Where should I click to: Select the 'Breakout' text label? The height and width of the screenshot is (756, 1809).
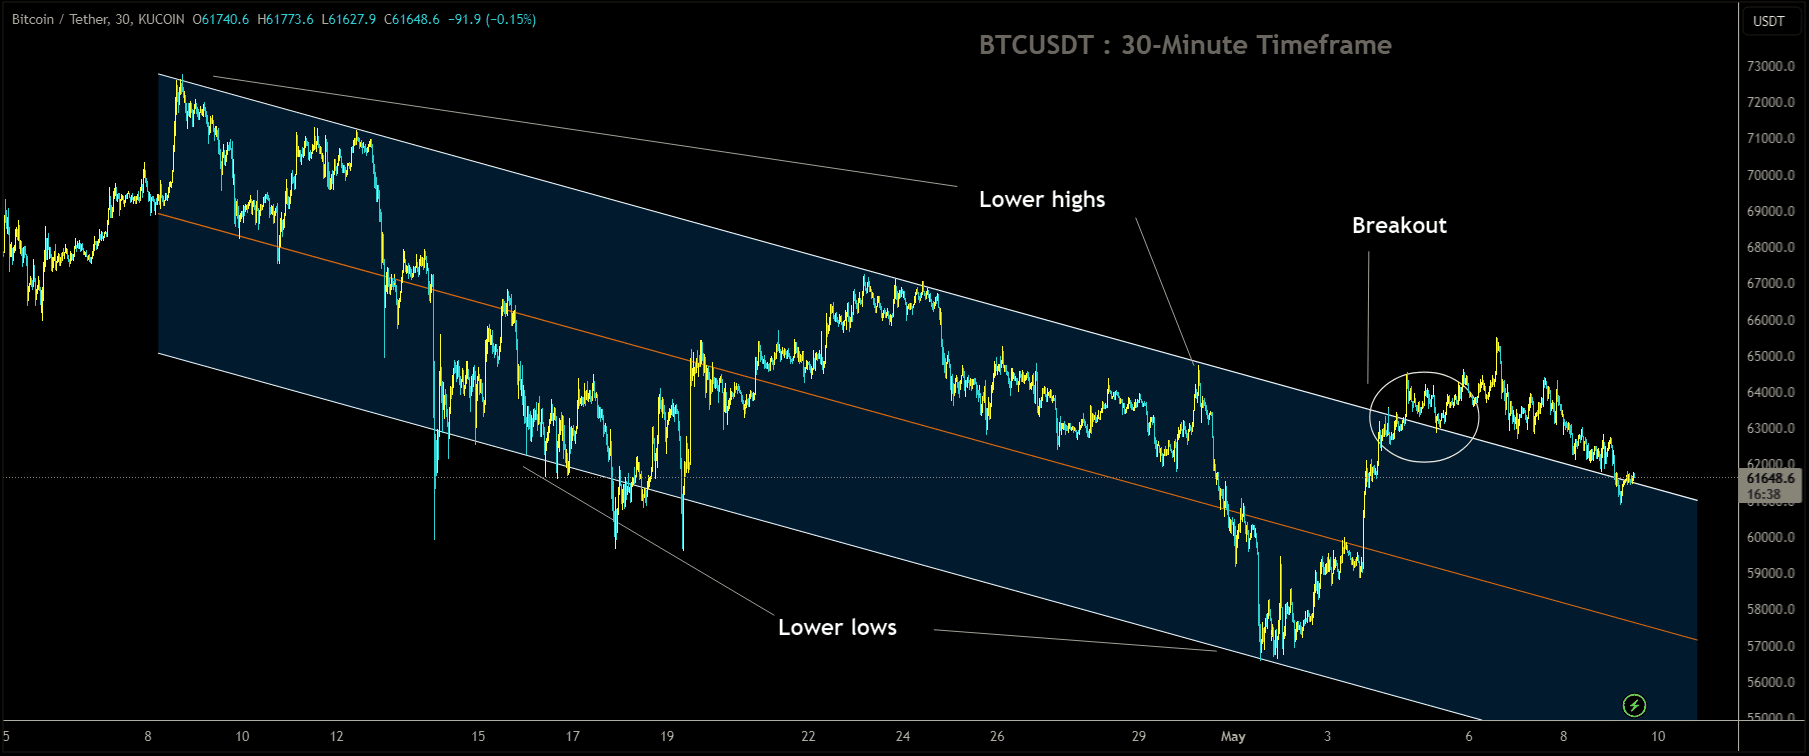1399,225
